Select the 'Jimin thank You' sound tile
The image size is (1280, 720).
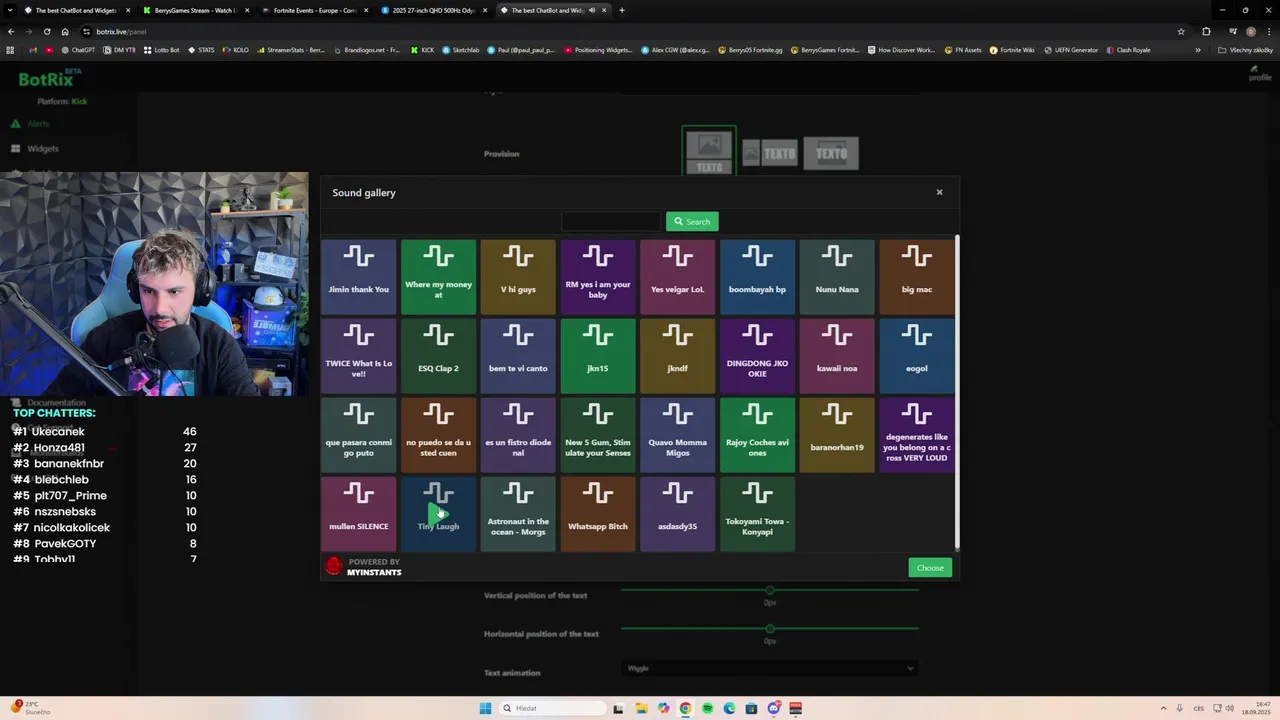(358, 276)
